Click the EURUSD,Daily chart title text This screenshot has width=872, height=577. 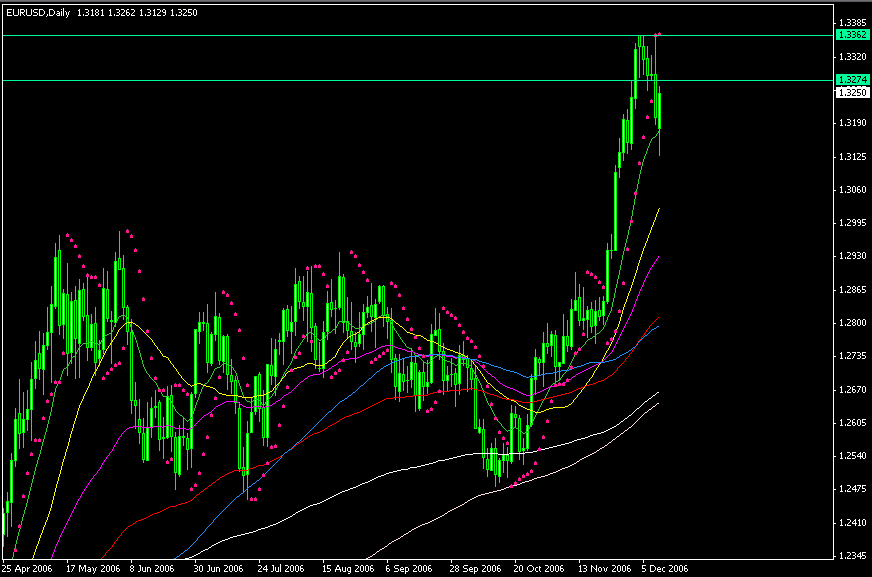tap(38, 13)
